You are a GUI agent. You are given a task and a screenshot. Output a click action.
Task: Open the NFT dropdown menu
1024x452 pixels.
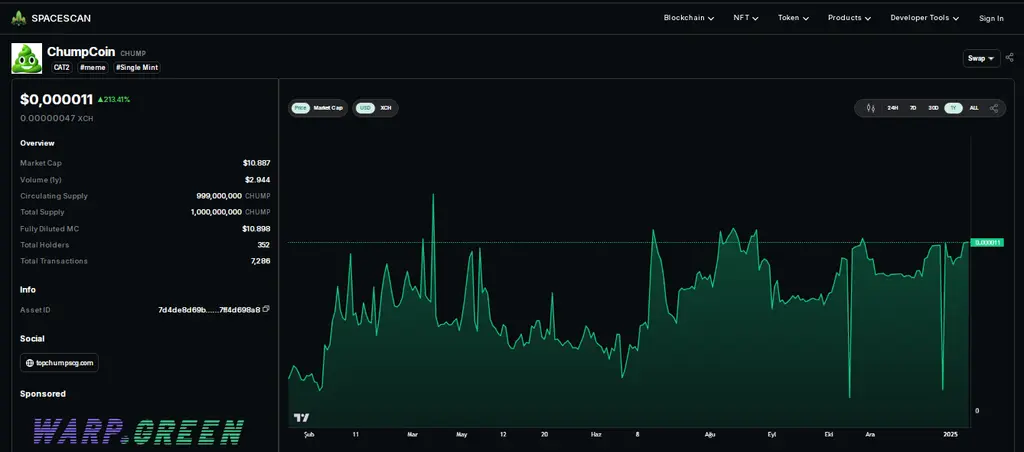pyautogui.click(x=746, y=18)
